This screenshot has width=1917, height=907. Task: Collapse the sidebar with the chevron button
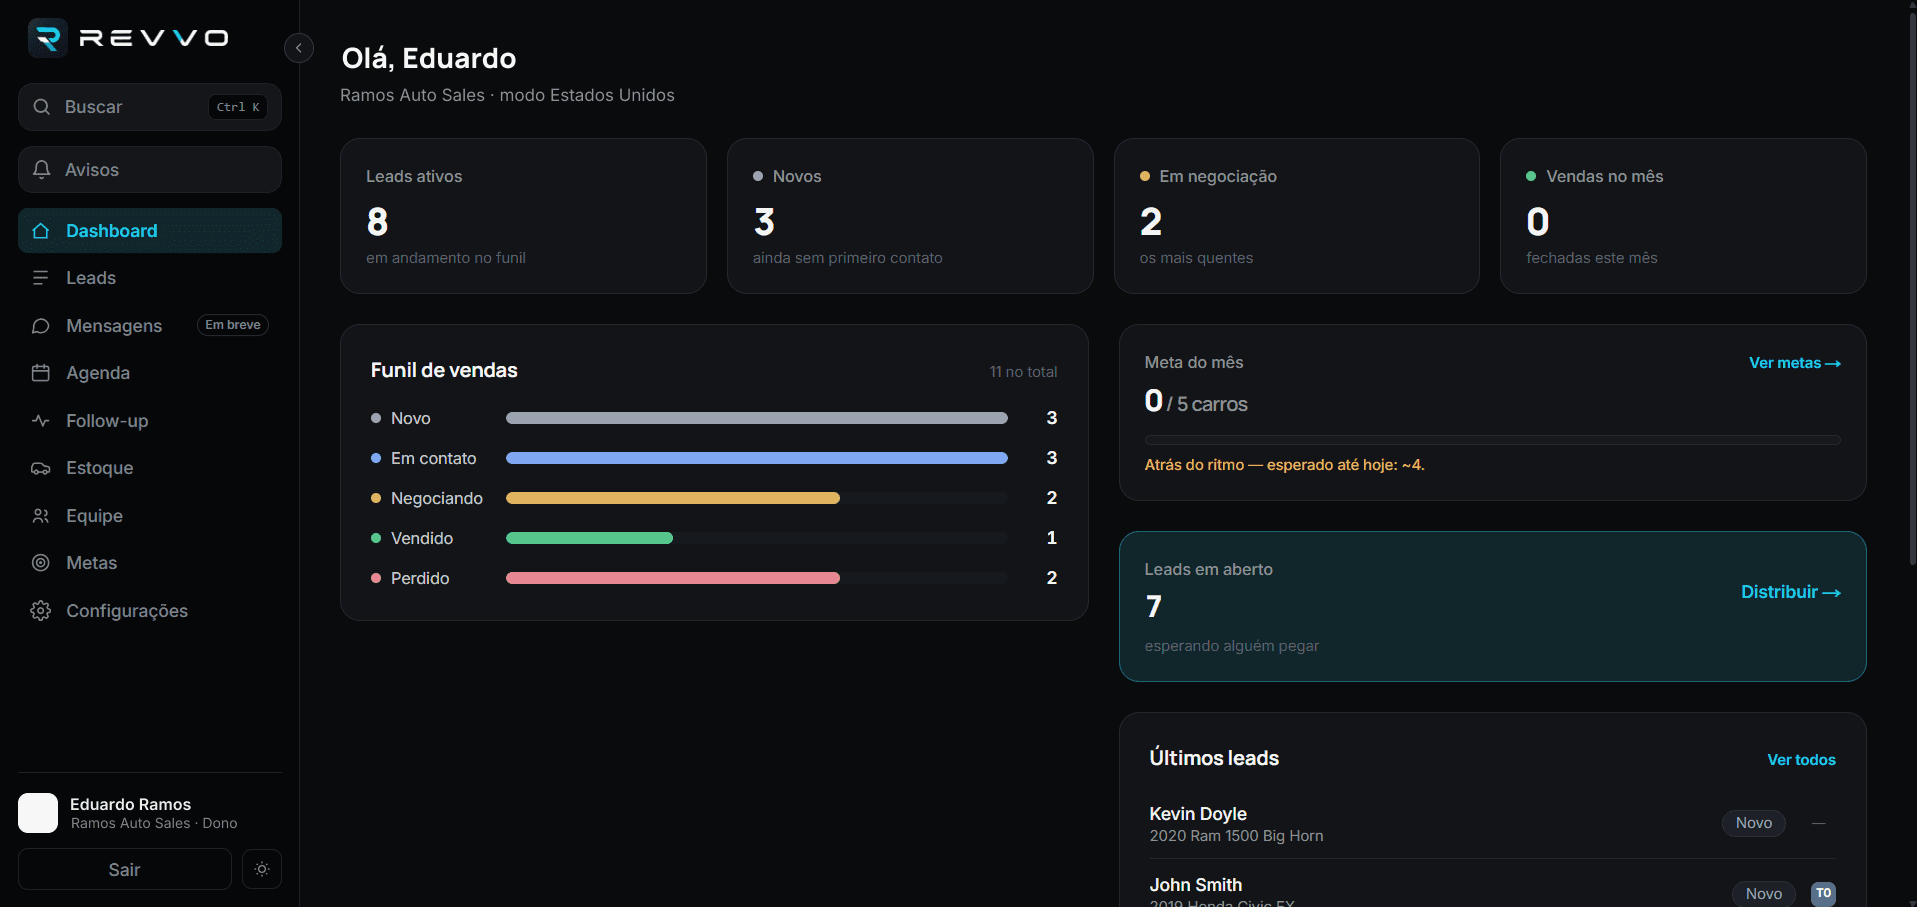[298, 48]
